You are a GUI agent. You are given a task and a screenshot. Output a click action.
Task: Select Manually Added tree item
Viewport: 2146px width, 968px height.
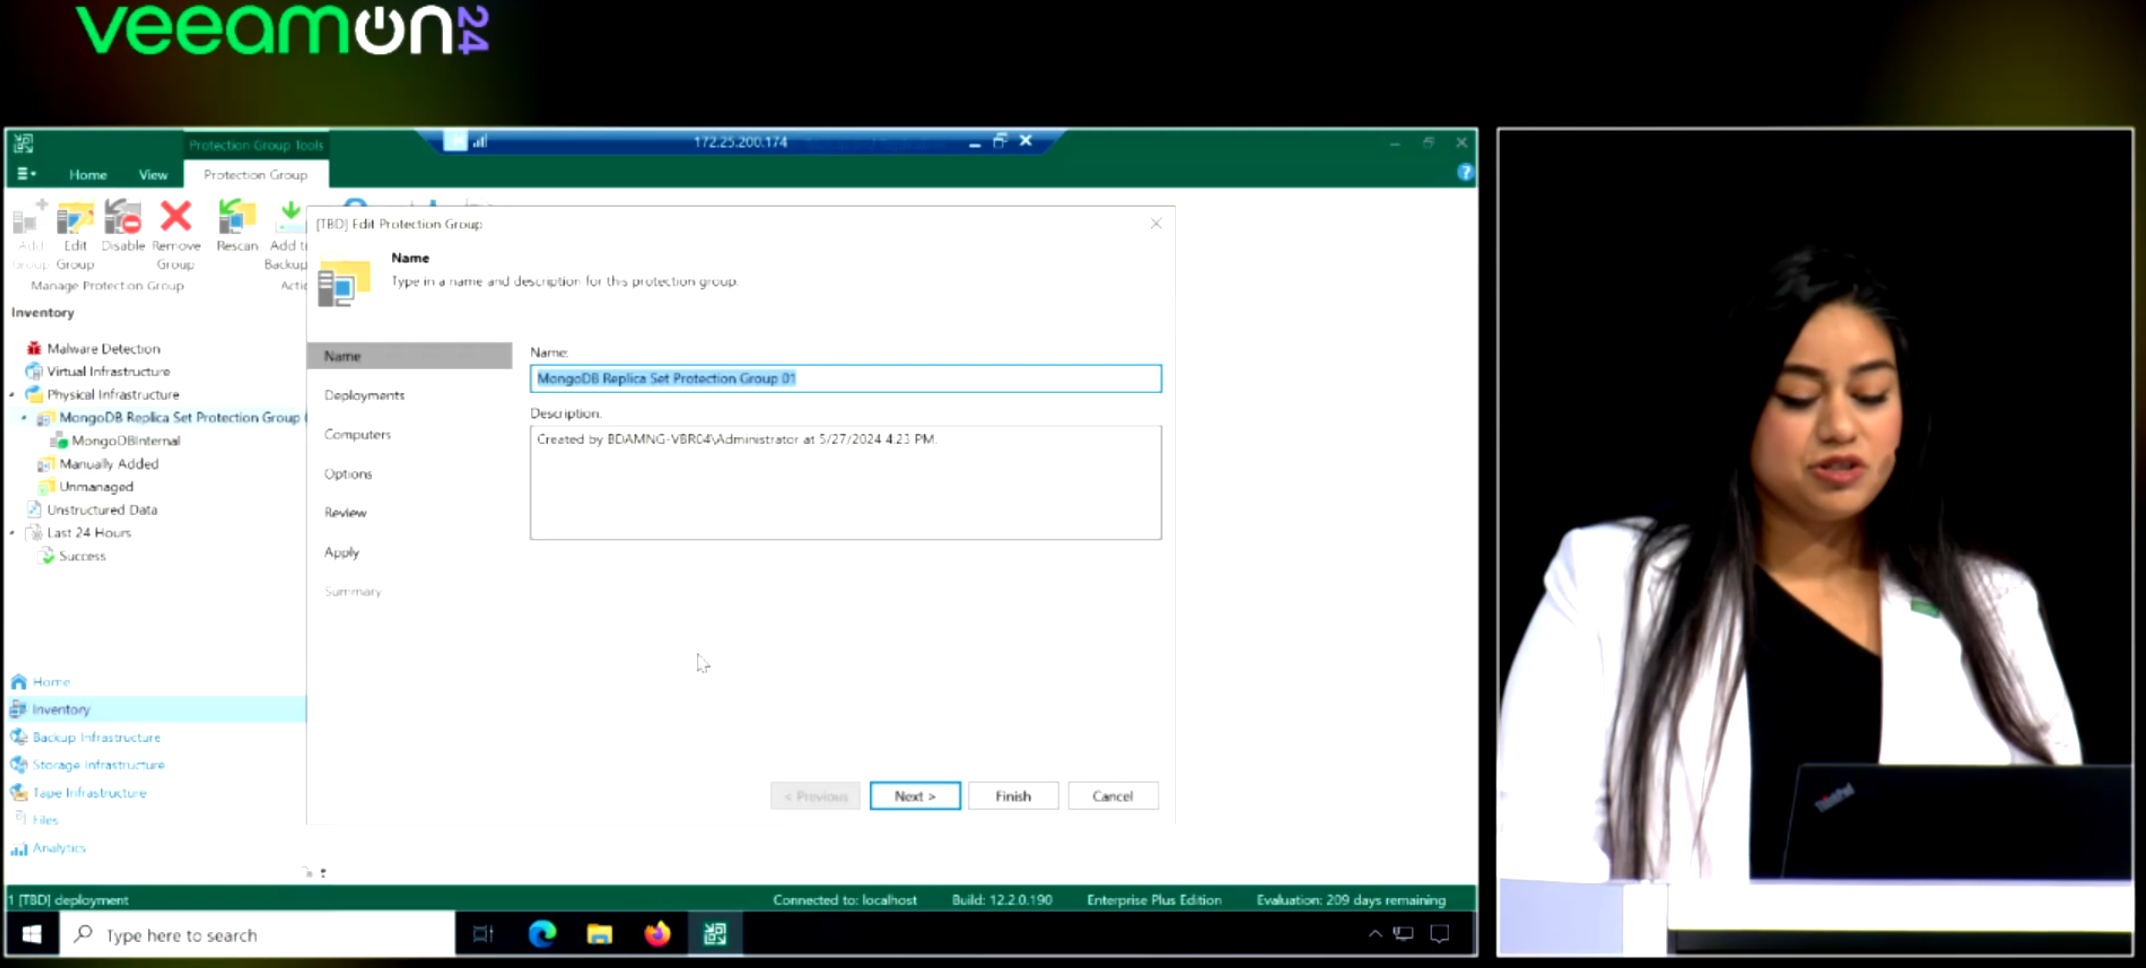click(108, 463)
